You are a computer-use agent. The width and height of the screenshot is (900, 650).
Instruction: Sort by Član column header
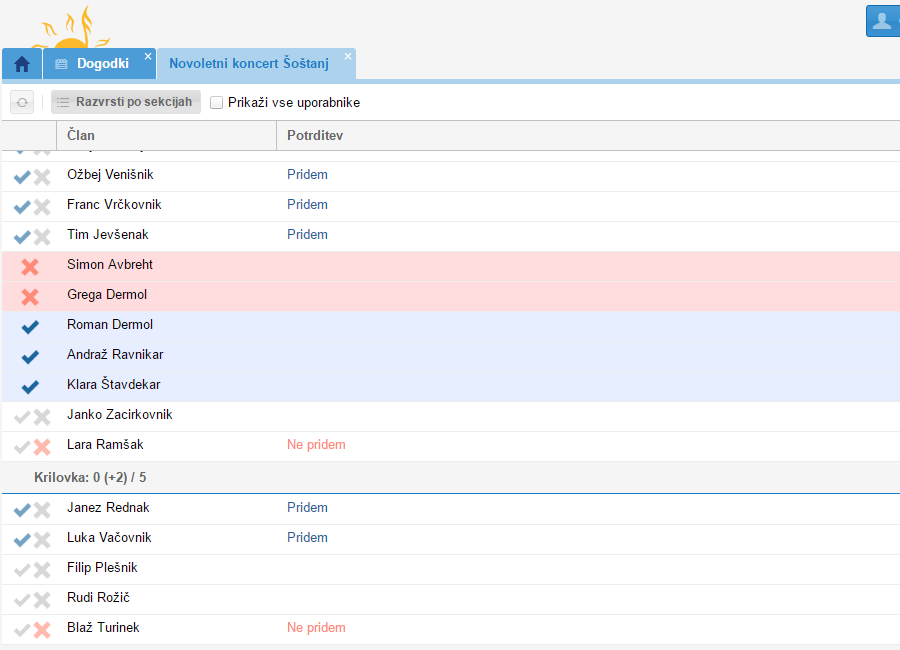tap(165, 135)
